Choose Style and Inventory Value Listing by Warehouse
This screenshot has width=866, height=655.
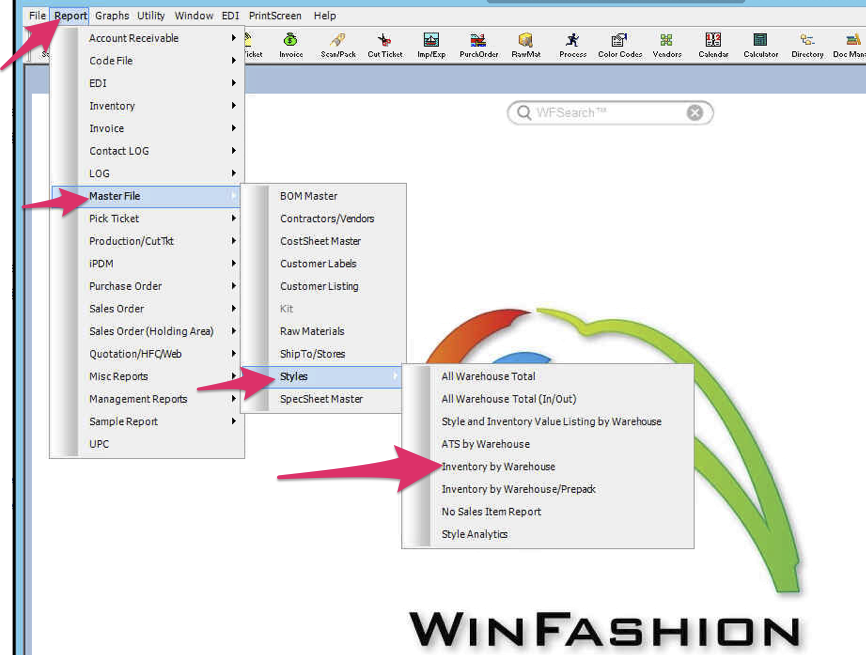548,421
